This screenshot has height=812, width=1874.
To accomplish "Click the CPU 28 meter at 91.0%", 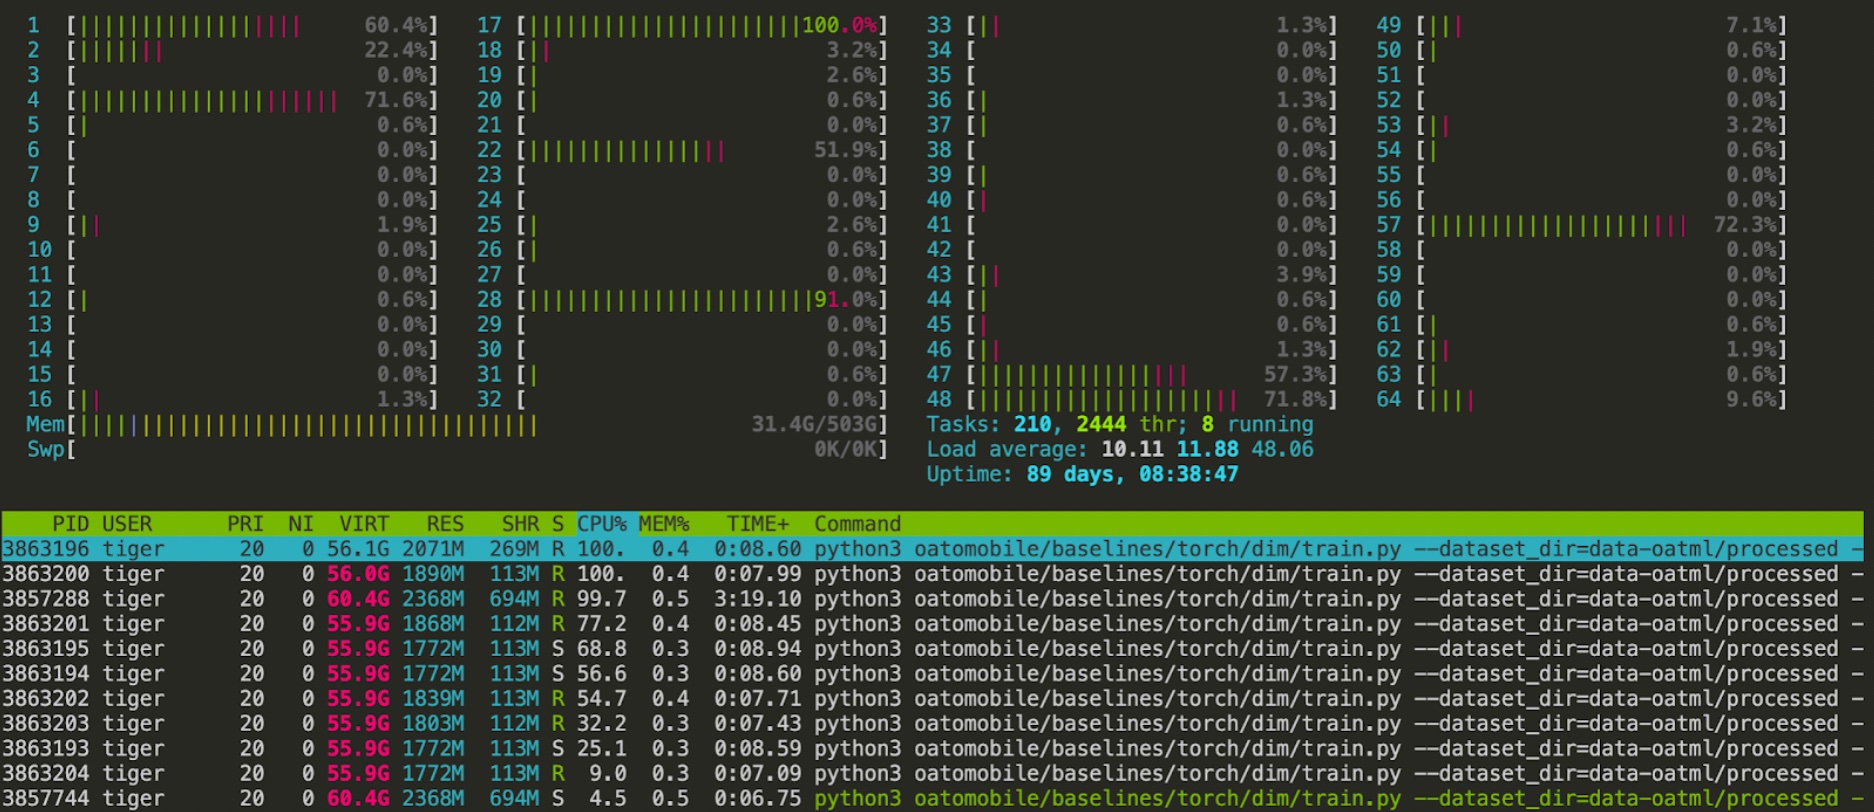I will [x=682, y=300].
